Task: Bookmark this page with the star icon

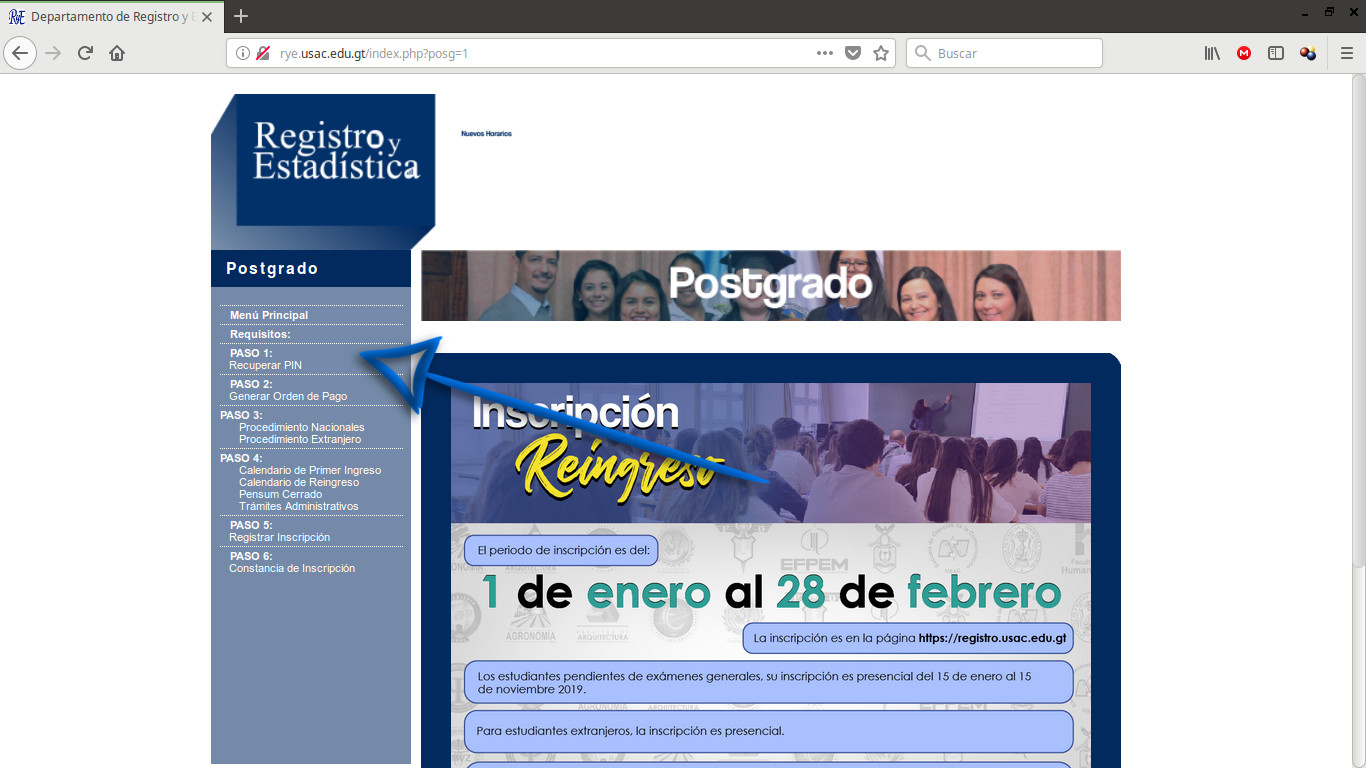Action: (881, 53)
